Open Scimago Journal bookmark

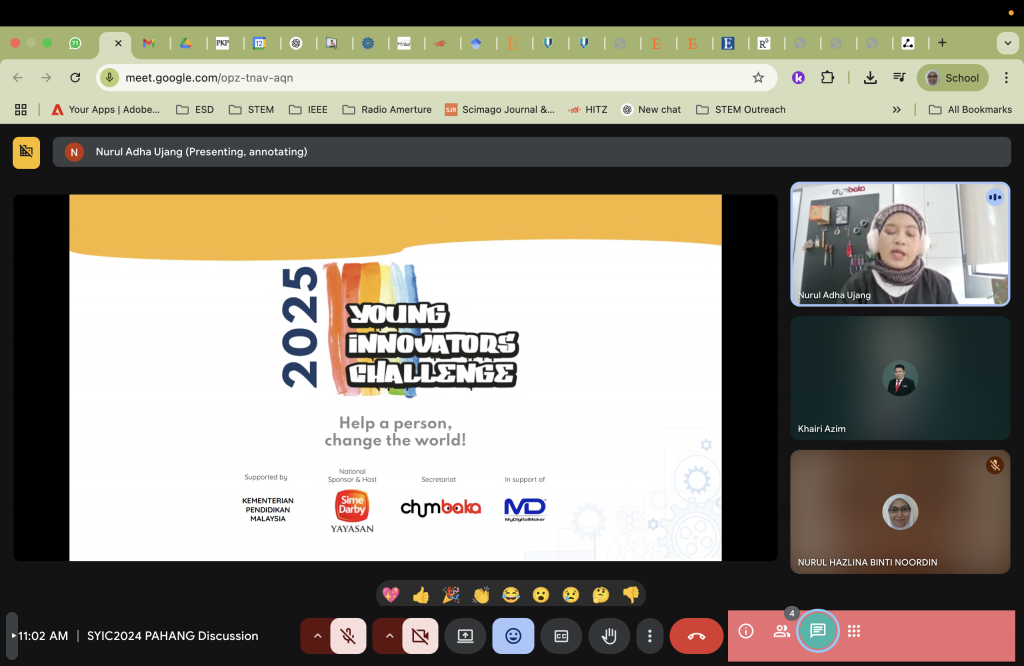500,110
